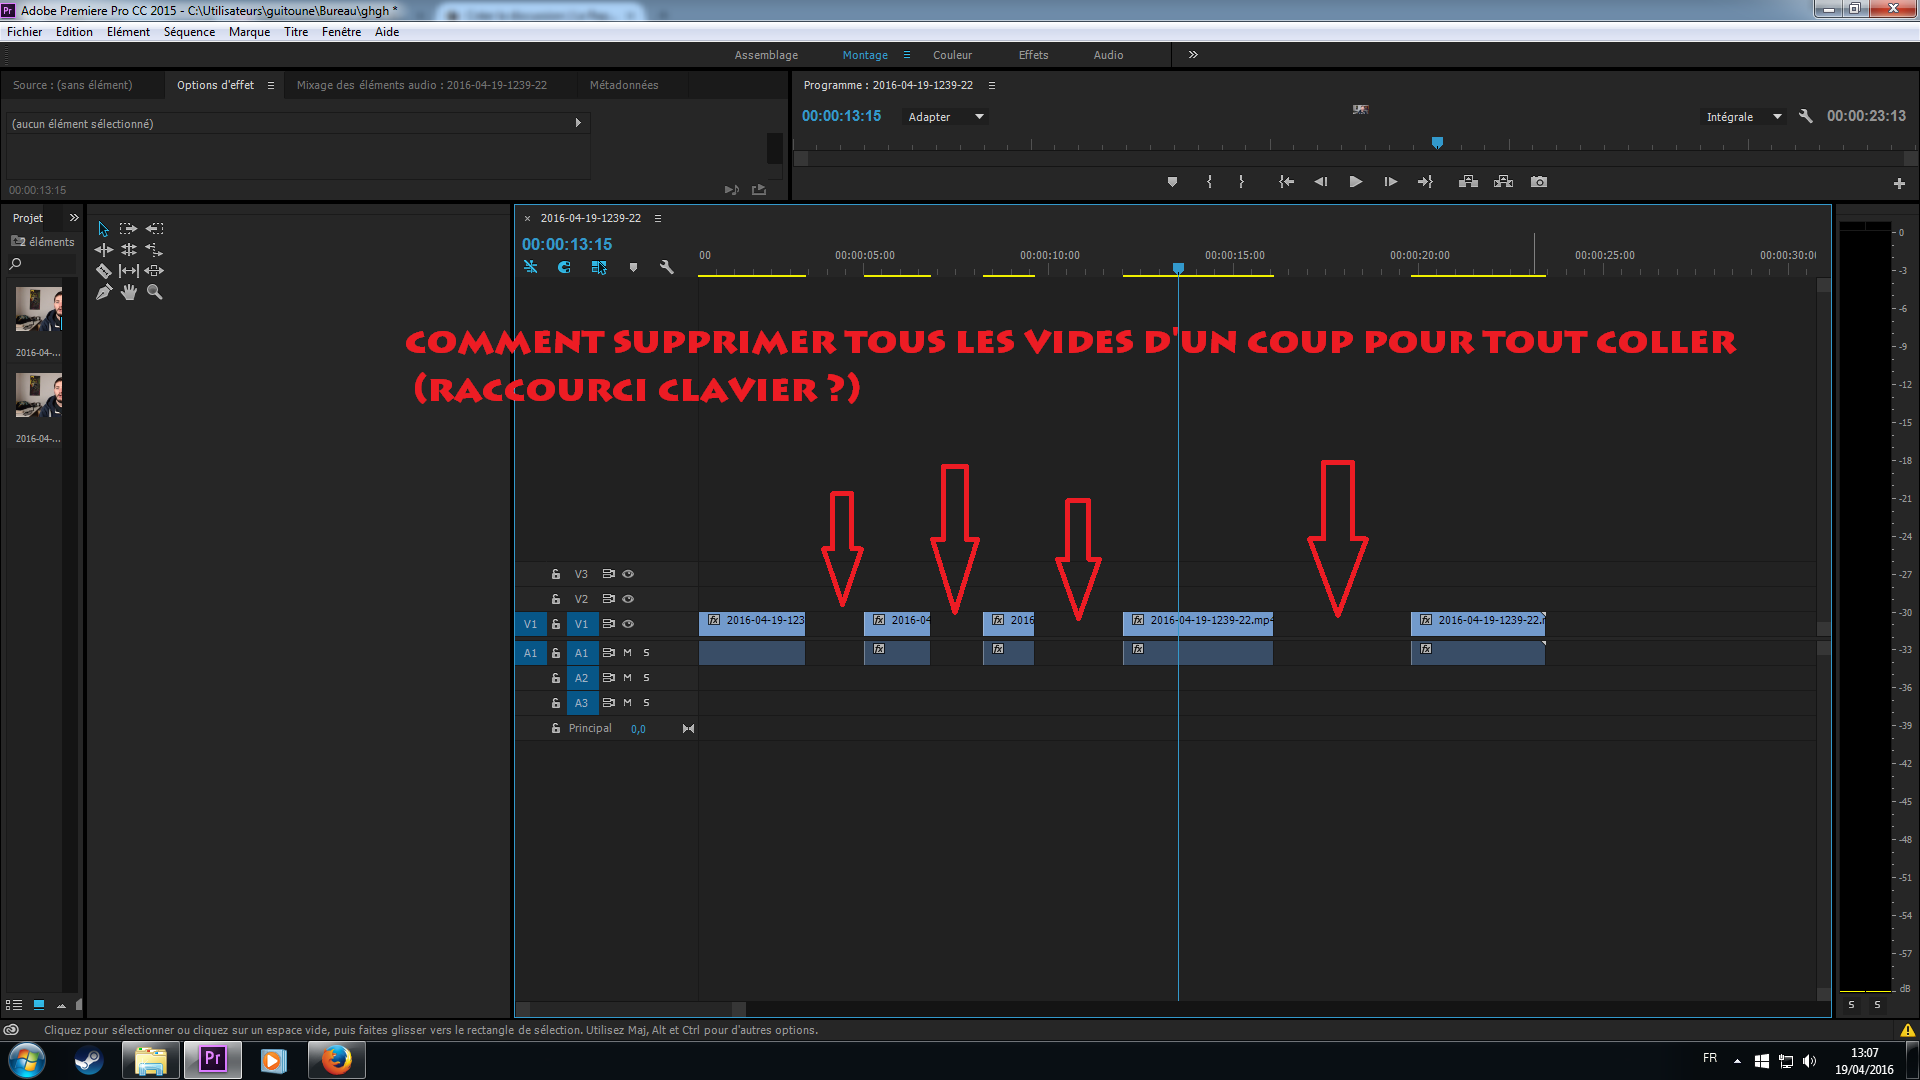Open the Fichier menu
1920x1080 pixels.
pyautogui.click(x=24, y=31)
